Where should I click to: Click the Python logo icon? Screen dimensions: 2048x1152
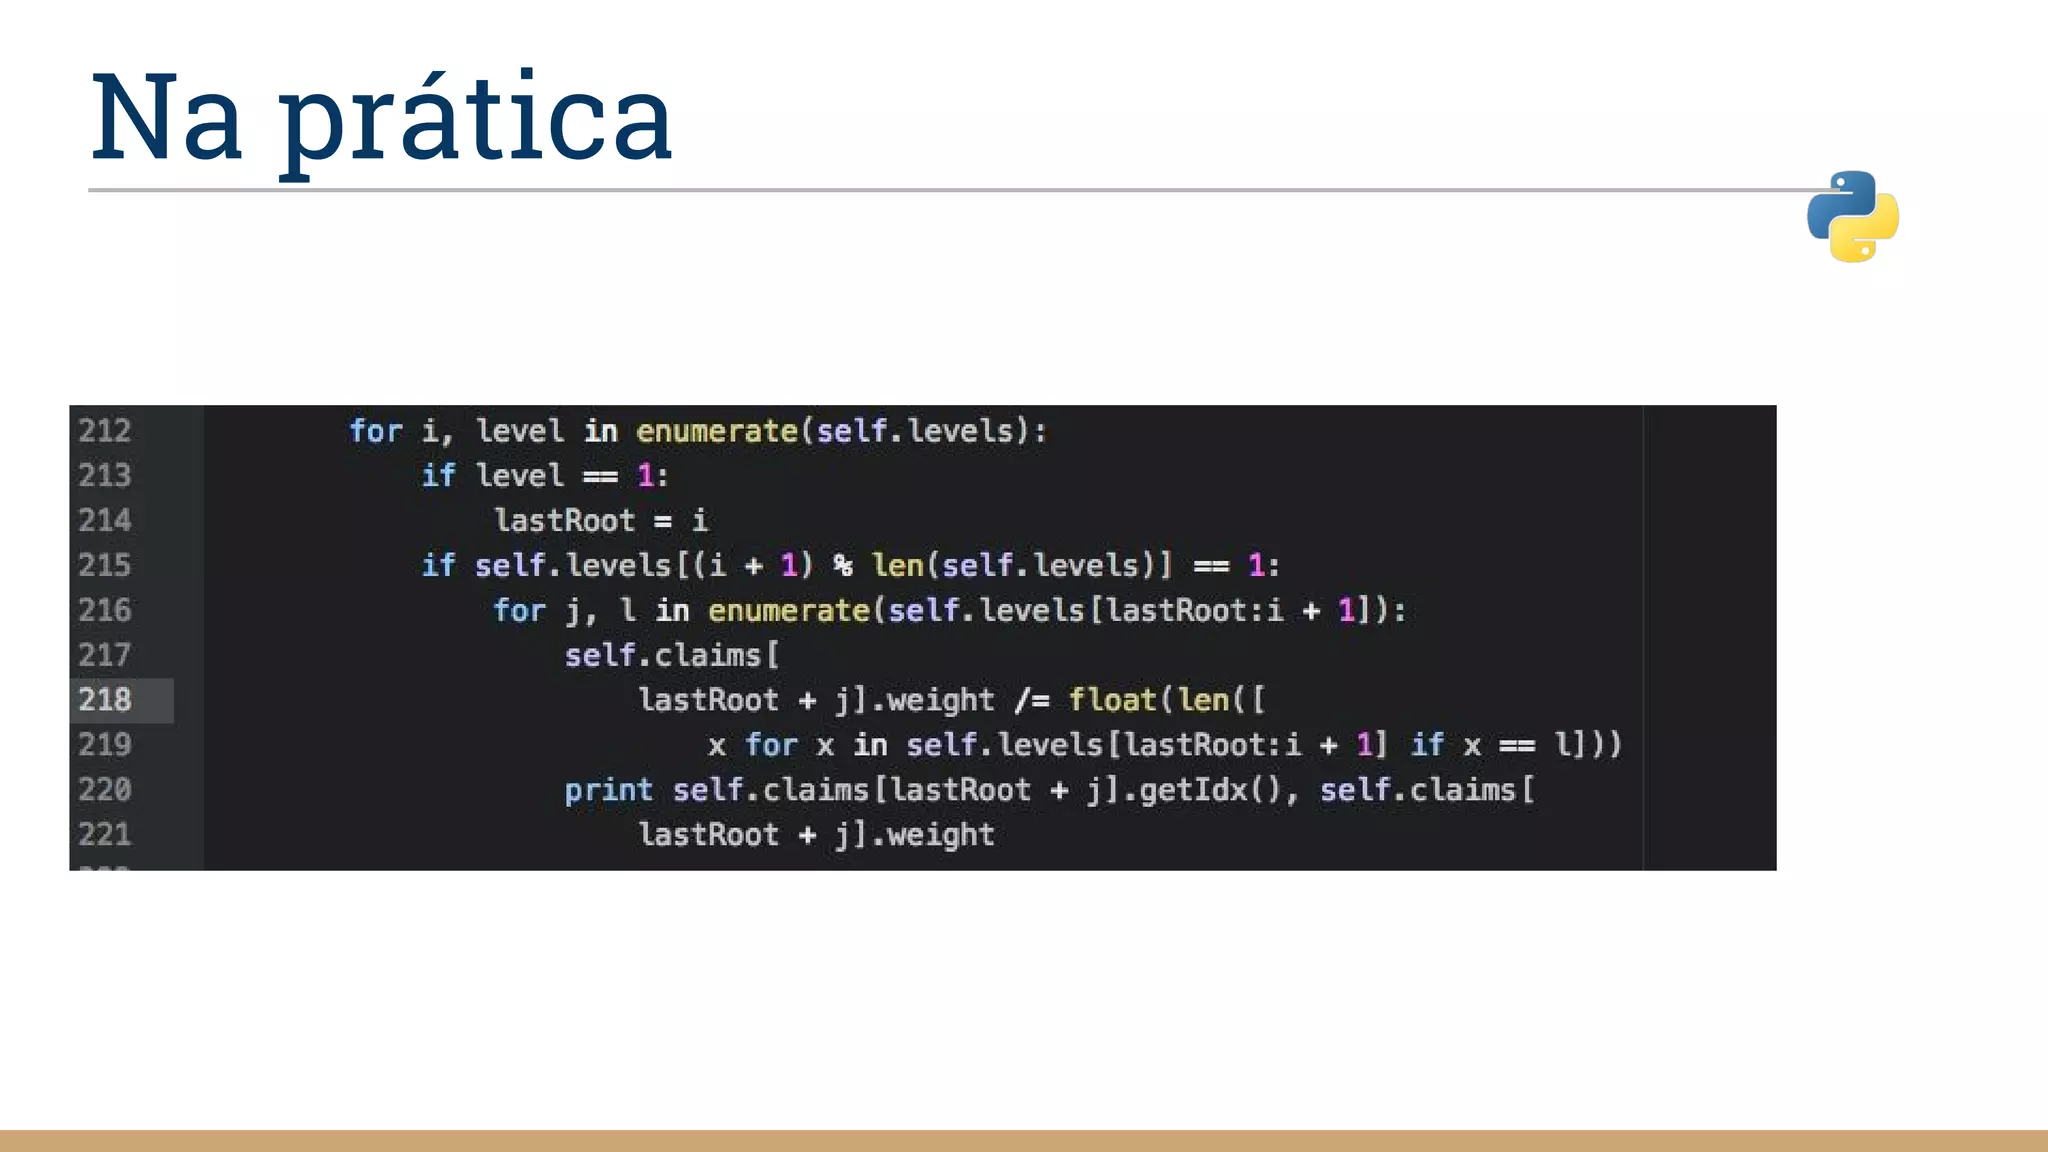click(1852, 217)
